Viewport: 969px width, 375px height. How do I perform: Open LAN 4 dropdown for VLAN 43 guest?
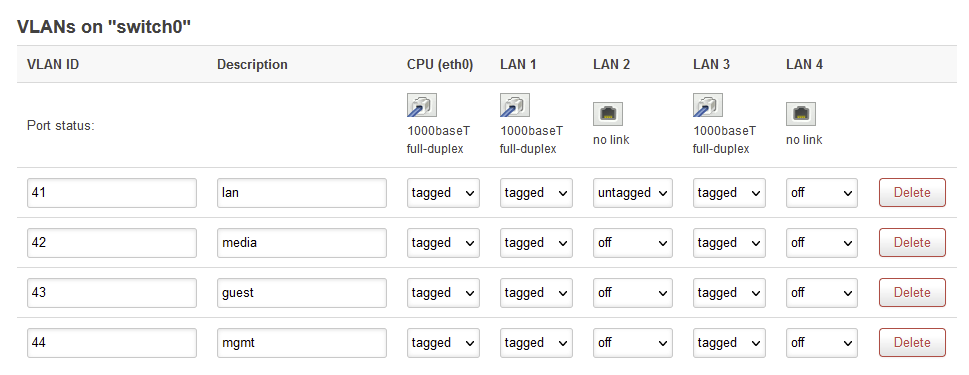click(x=821, y=293)
